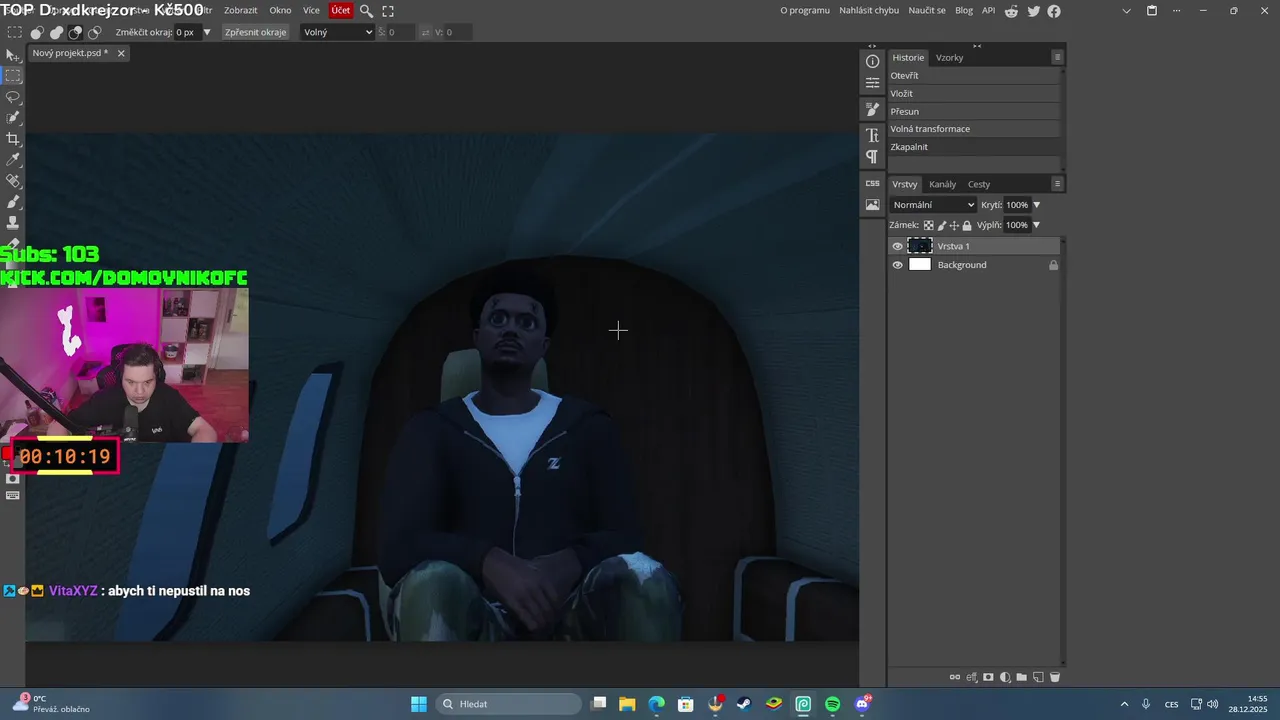The height and width of the screenshot is (720, 1280).
Task: Toggle lock transparent pixels
Action: click(x=928, y=225)
